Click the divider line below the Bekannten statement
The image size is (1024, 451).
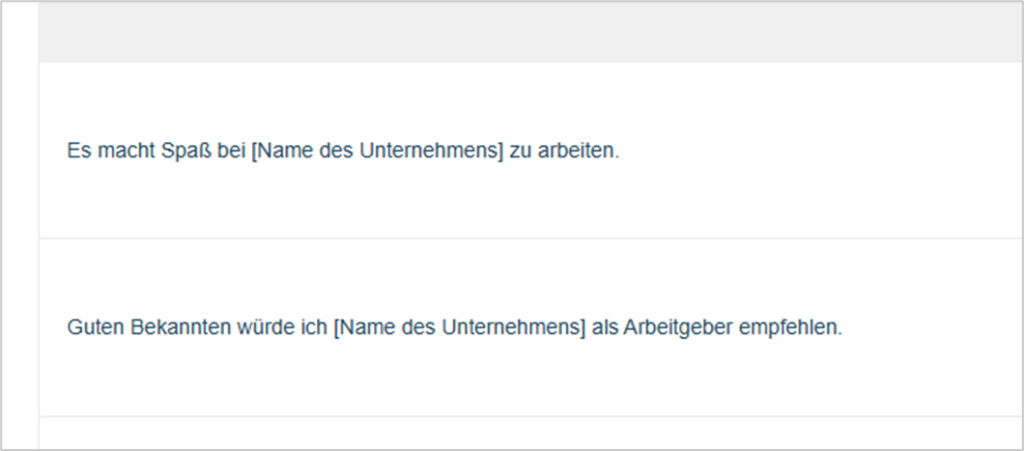tap(531, 416)
